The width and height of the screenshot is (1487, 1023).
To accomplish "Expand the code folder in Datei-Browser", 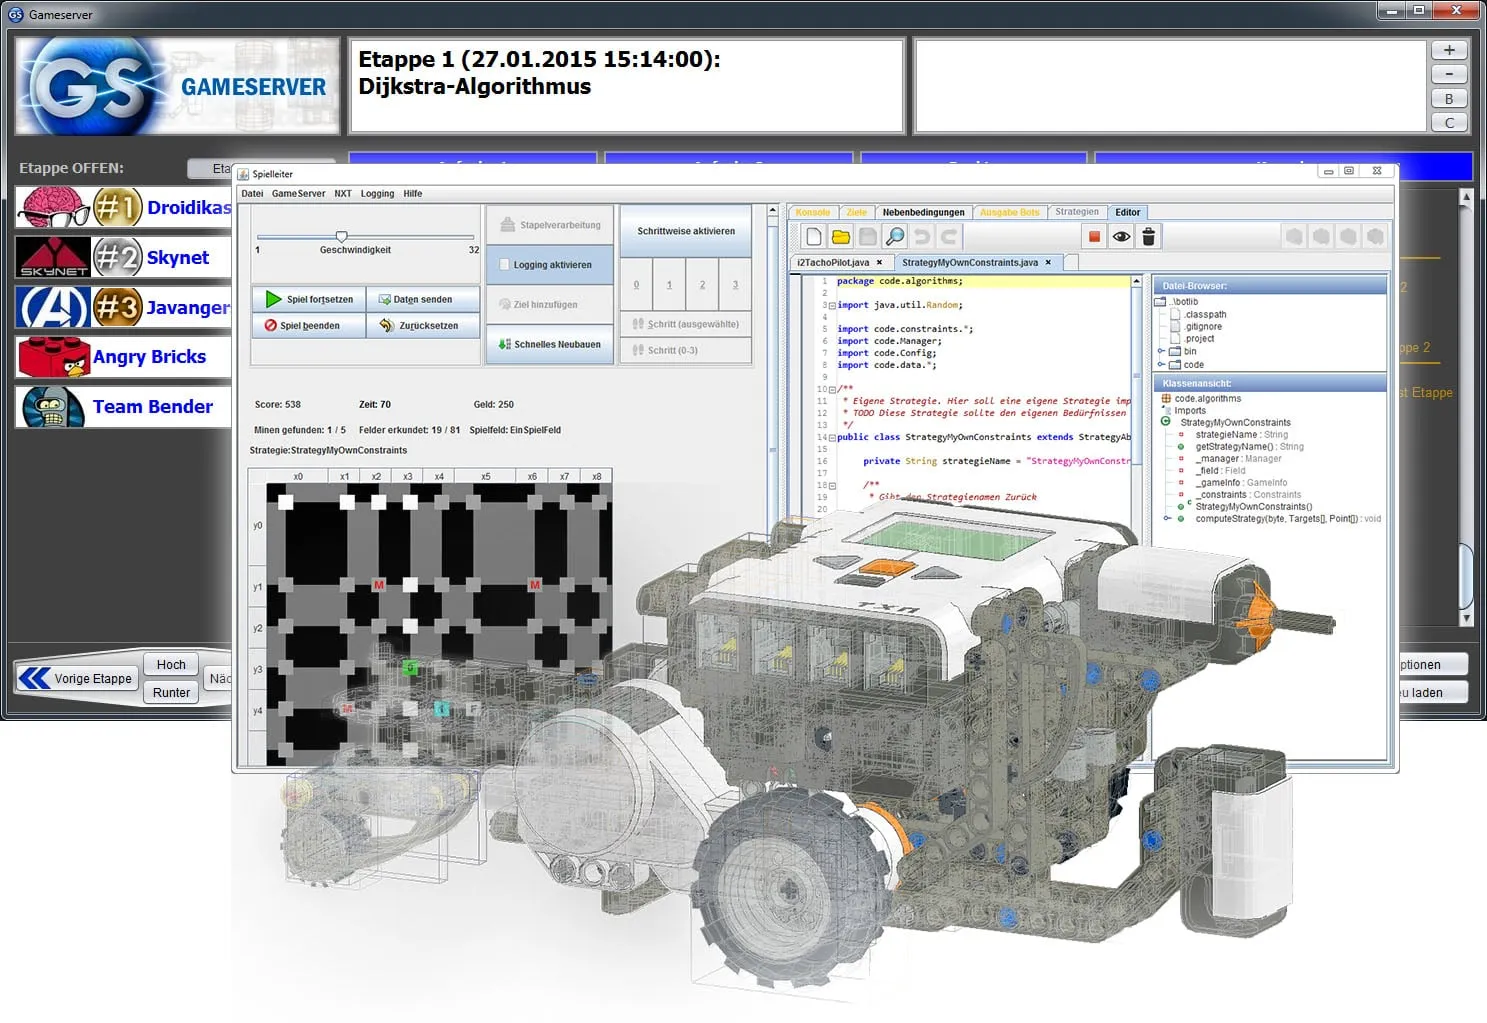I will coord(1162,364).
